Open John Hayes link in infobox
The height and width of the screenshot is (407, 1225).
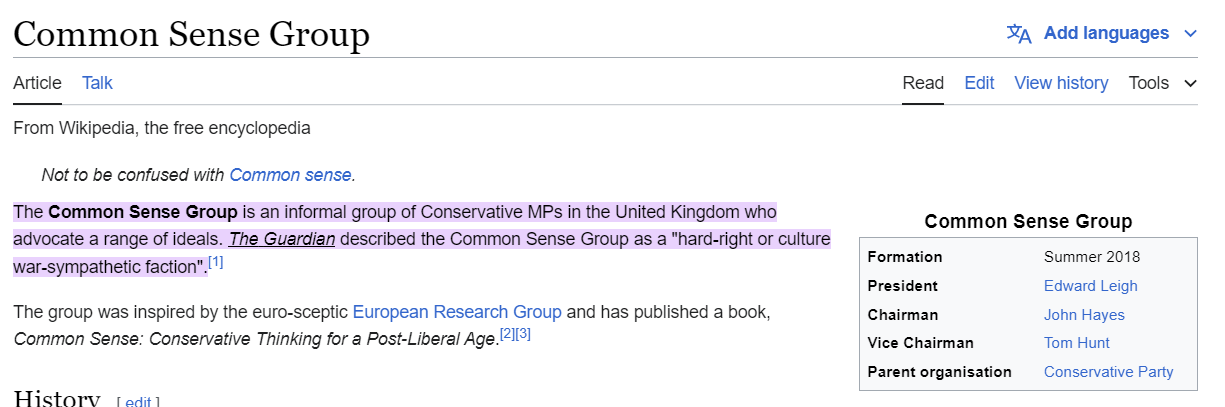(1084, 315)
